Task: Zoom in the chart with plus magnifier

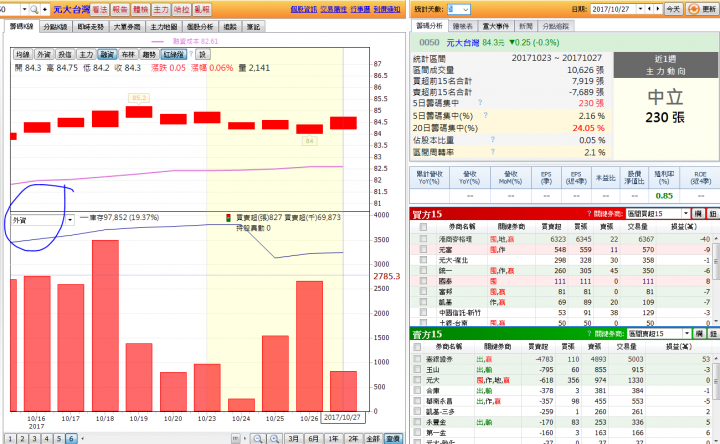Action: coord(275,438)
